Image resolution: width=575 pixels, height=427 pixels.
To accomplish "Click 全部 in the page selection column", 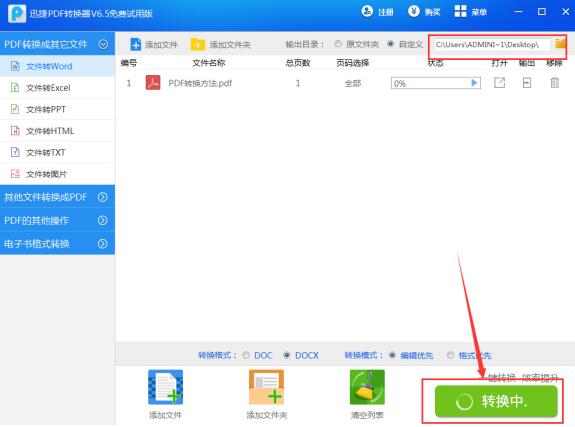I will coord(352,83).
